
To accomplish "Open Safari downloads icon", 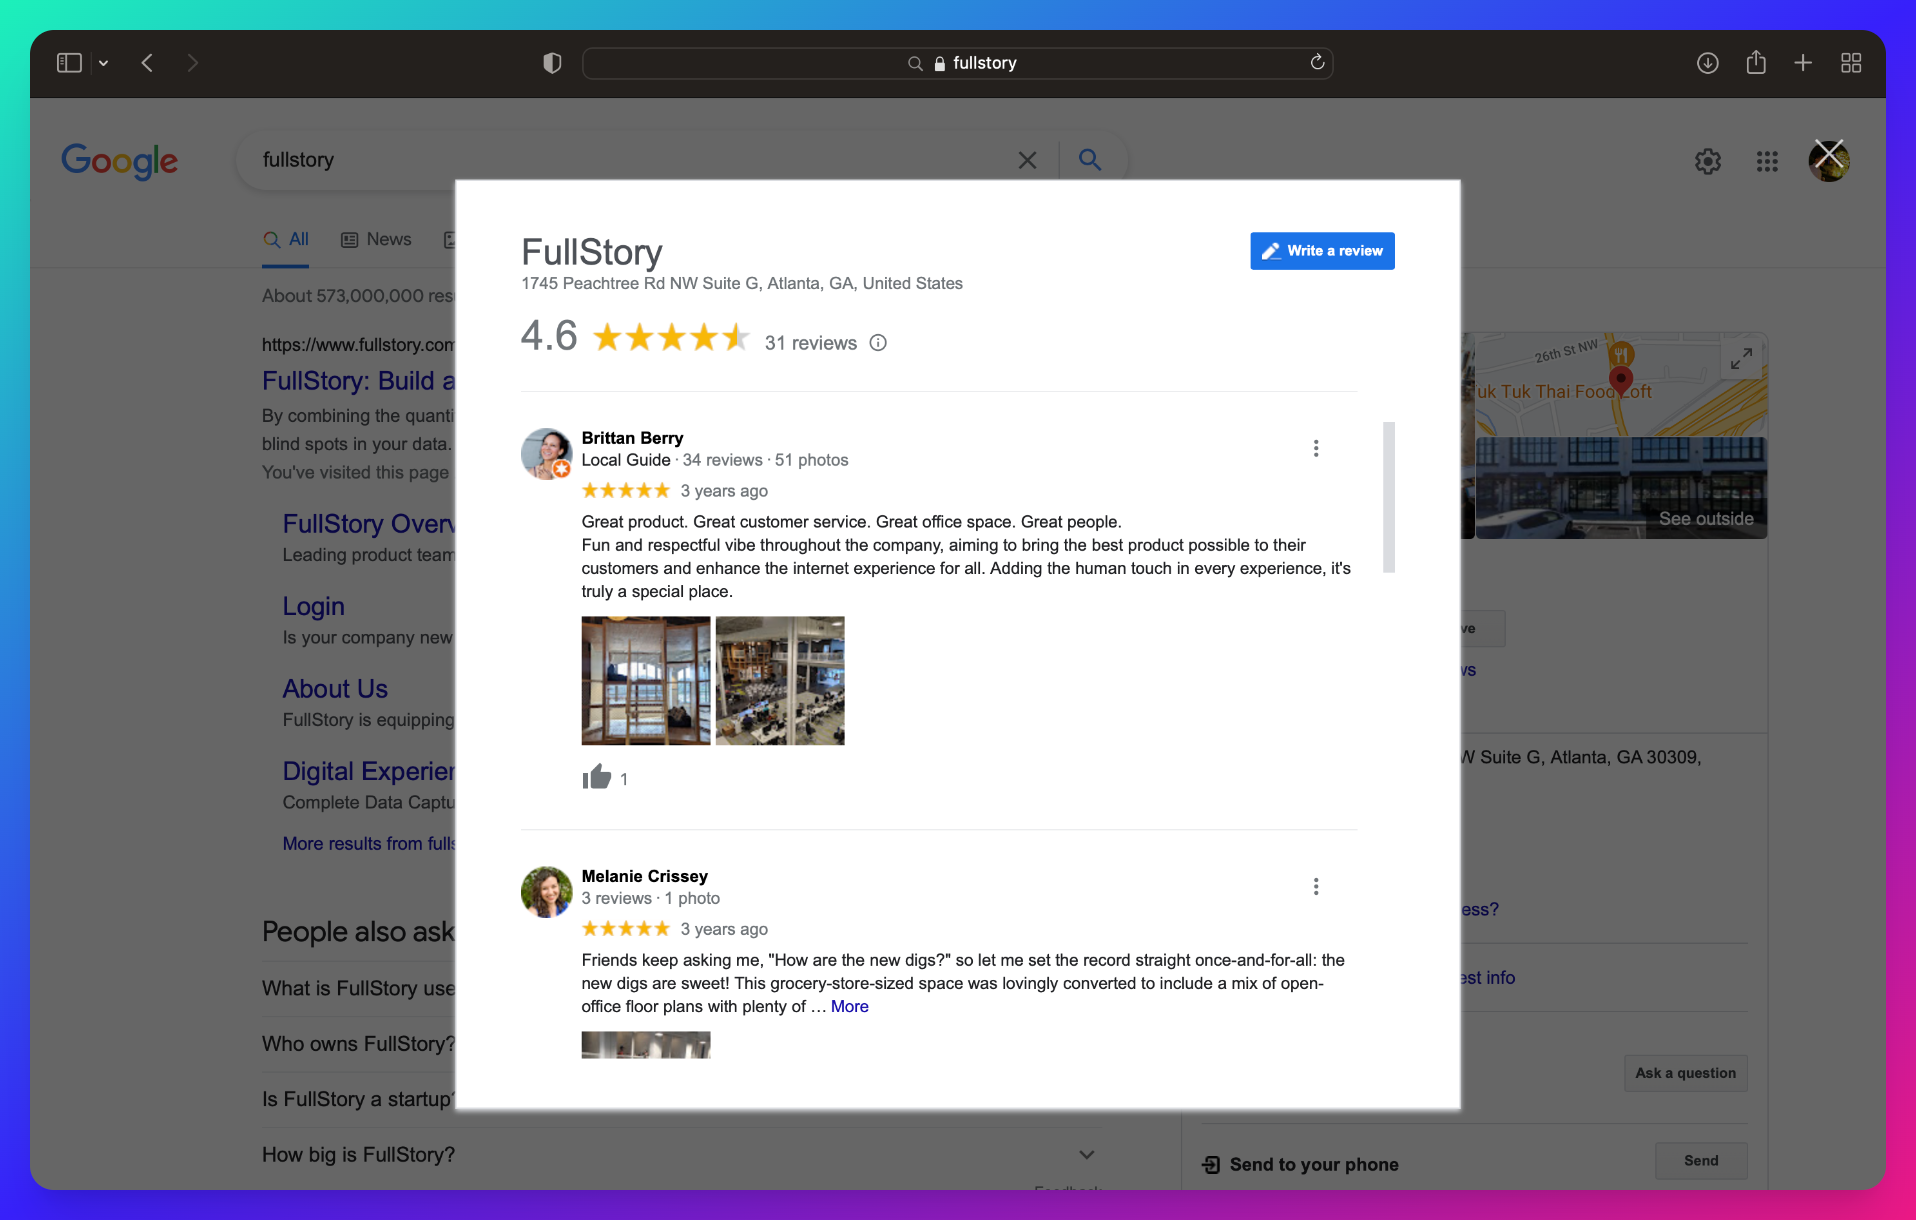I will 1707,63.
